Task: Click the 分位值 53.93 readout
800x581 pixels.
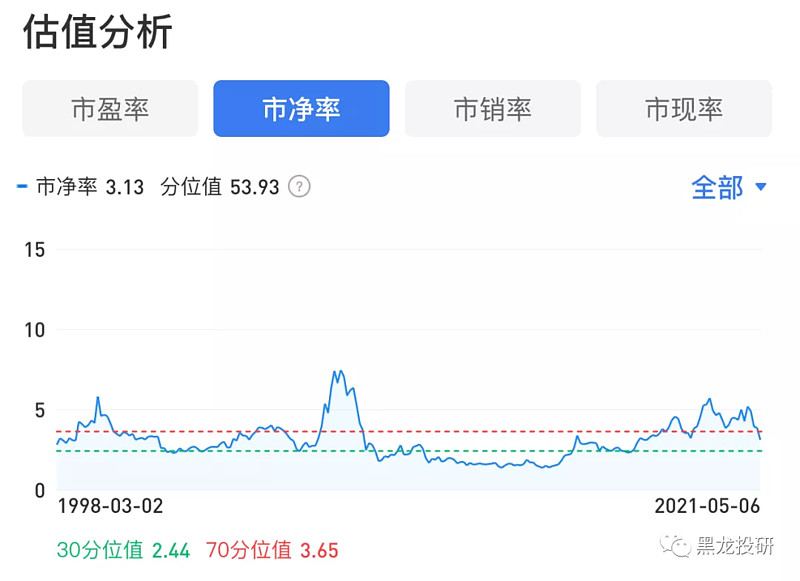Action: [219, 187]
